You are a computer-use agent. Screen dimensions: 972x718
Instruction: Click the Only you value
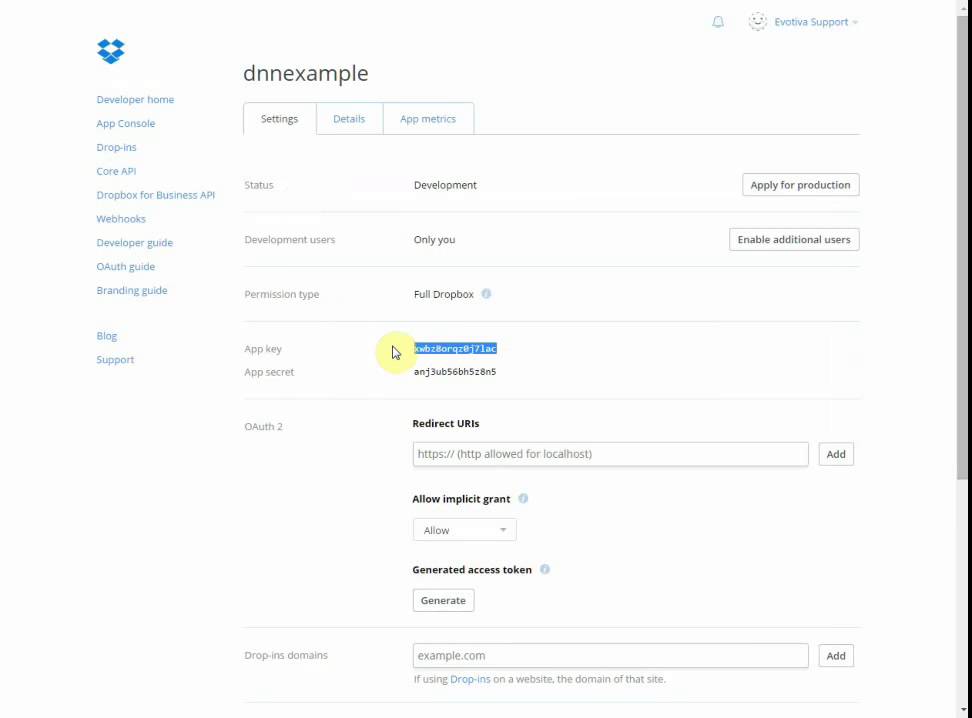pos(435,239)
